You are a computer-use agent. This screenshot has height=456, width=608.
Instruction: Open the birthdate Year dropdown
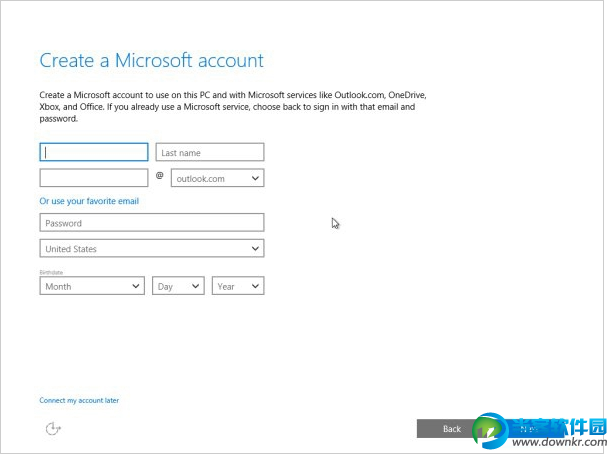tap(238, 286)
